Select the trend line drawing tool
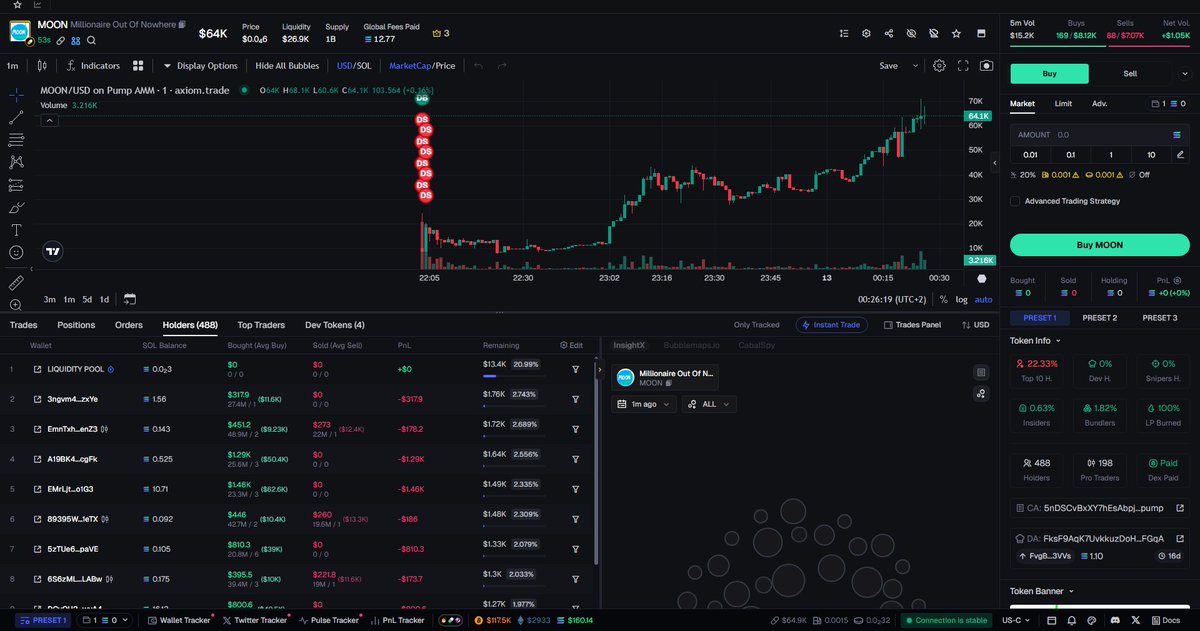 16,117
